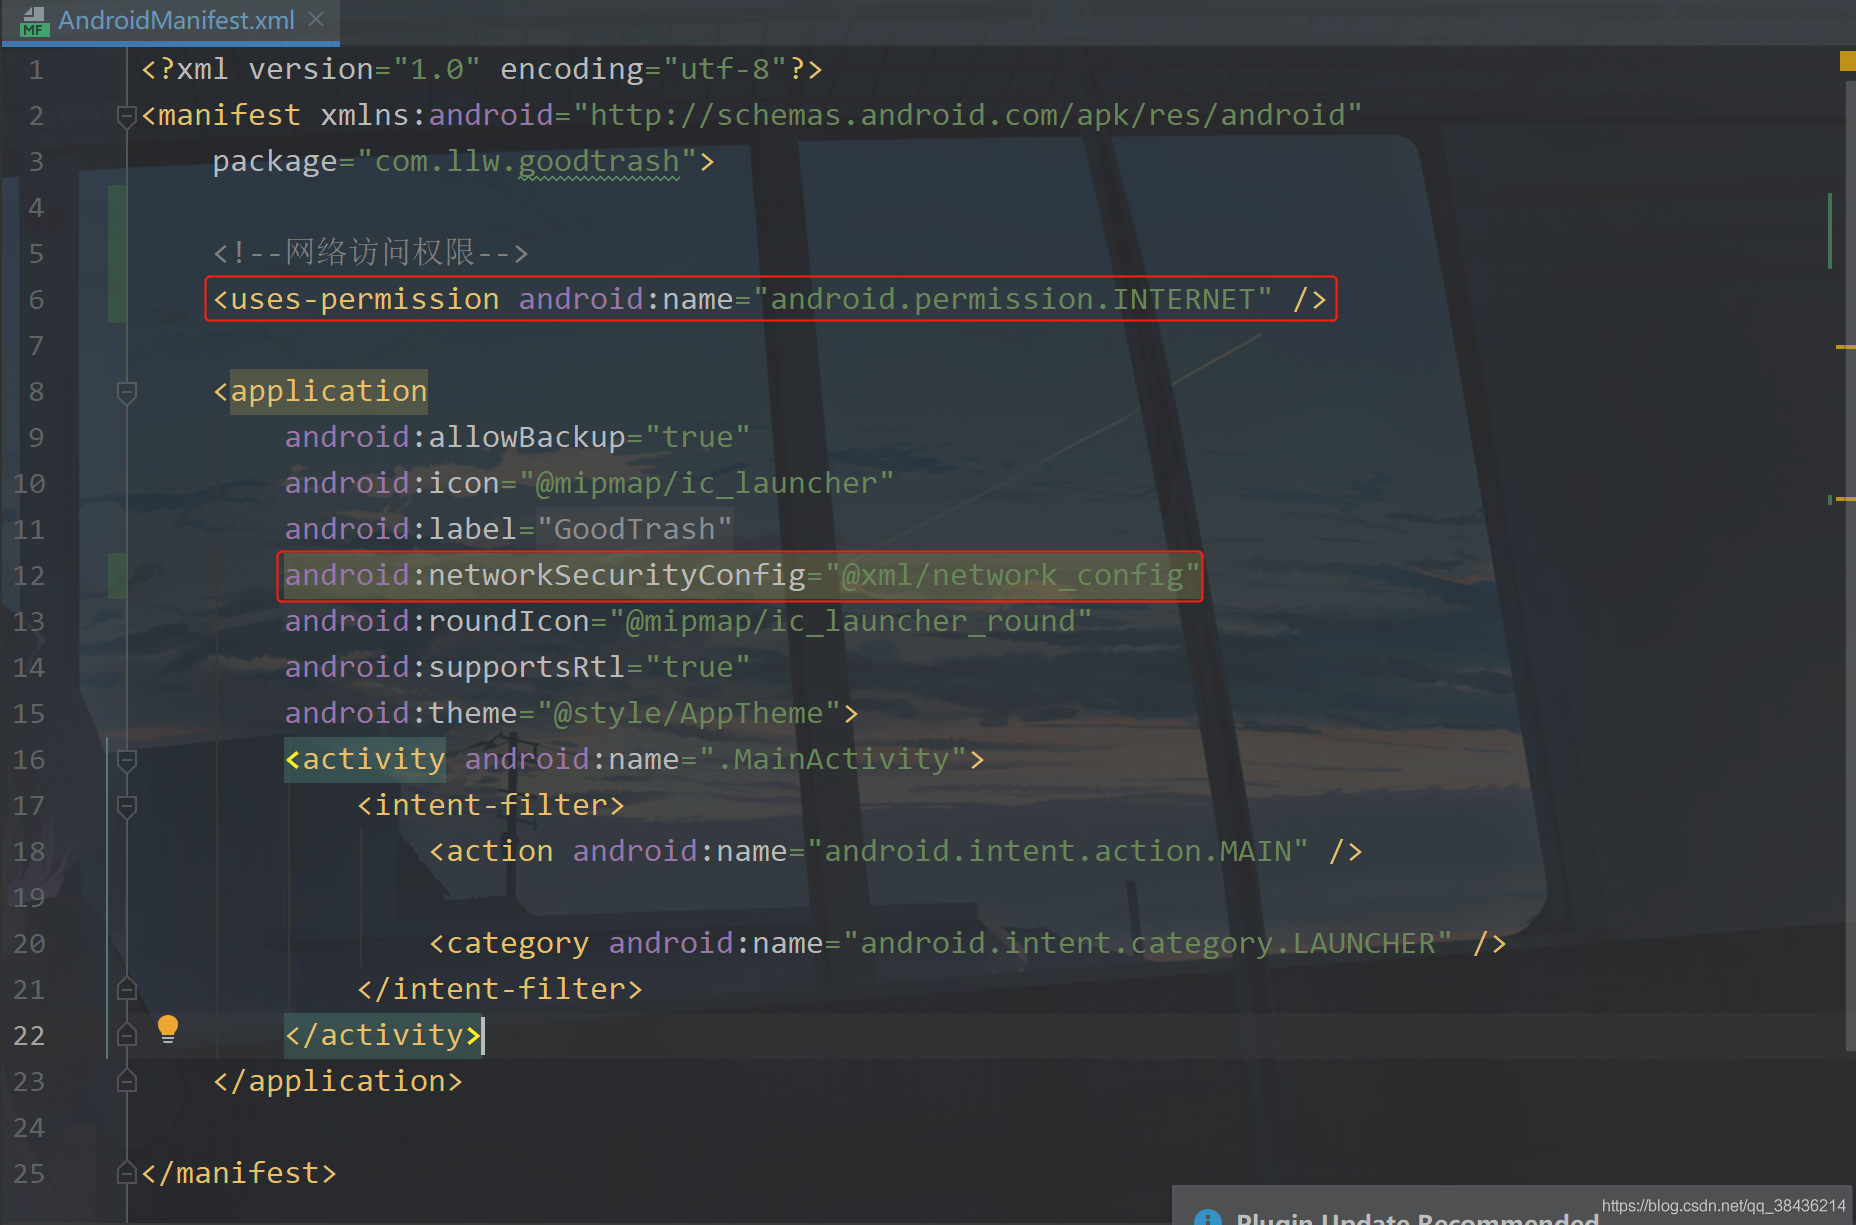Click the fold end marker on line 22
Viewport: 1856px width, 1225px height.
(x=127, y=1035)
